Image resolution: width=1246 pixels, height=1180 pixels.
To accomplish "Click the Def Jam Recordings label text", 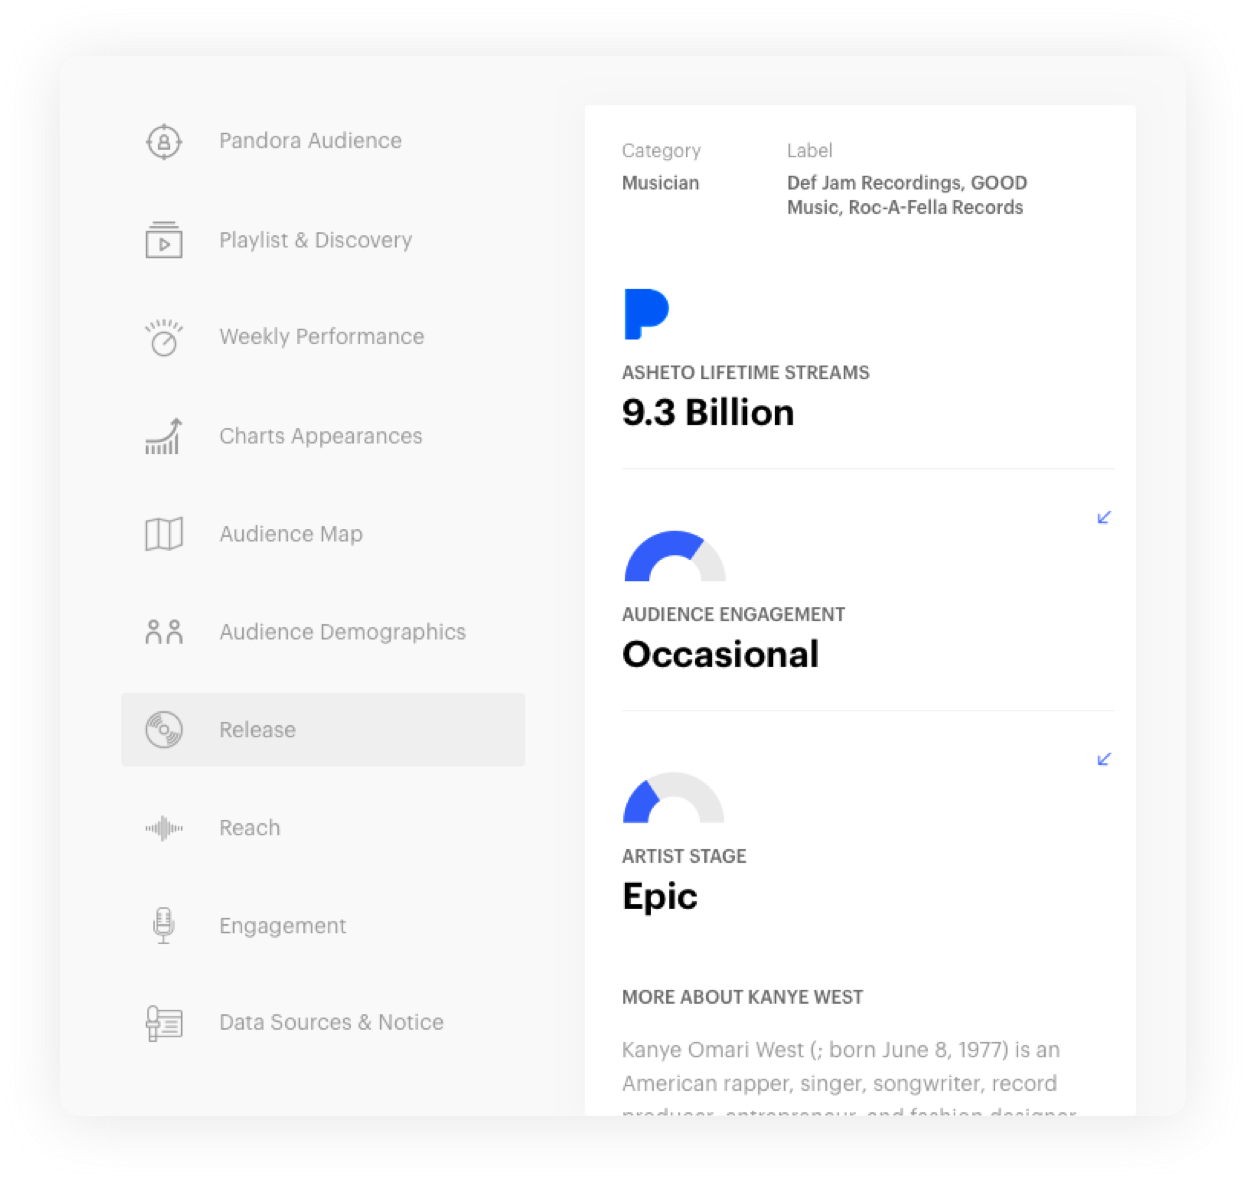I will (x=906, y=195).
